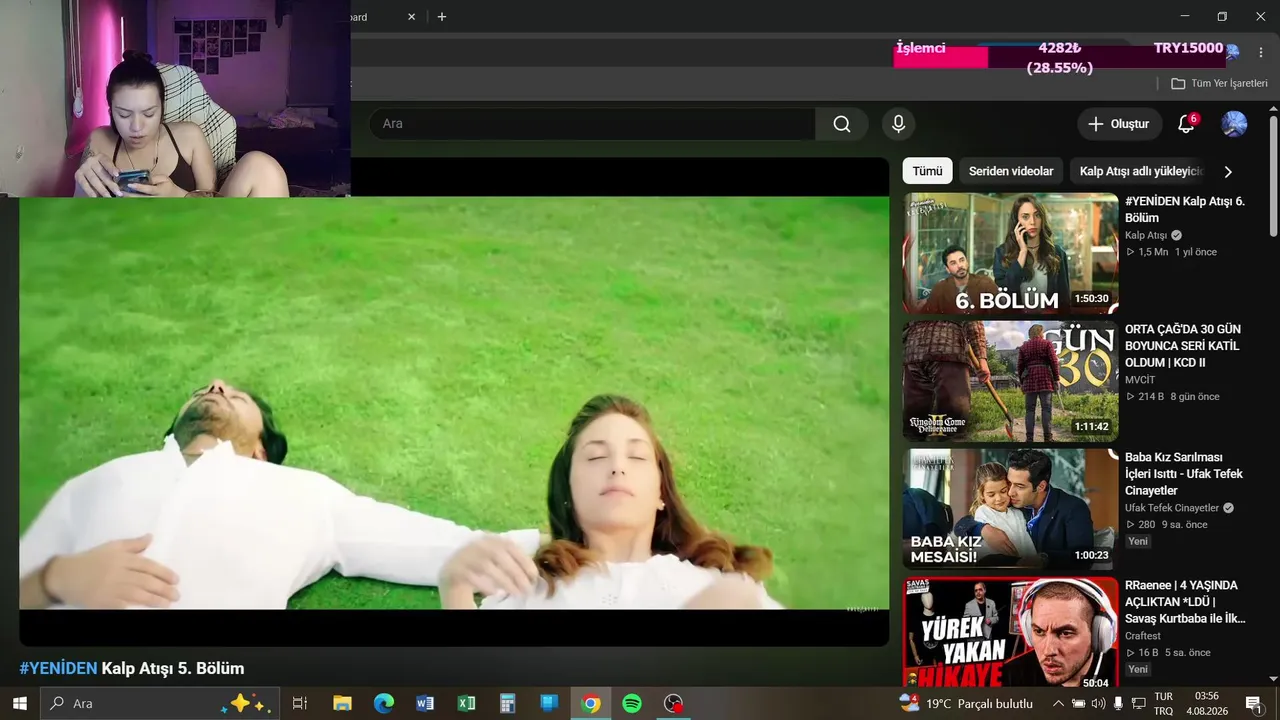Open the Yürek Yakan Hikaye thumbnail
The height and width of the screenshot is (720, 1280).
point(1010,632)
